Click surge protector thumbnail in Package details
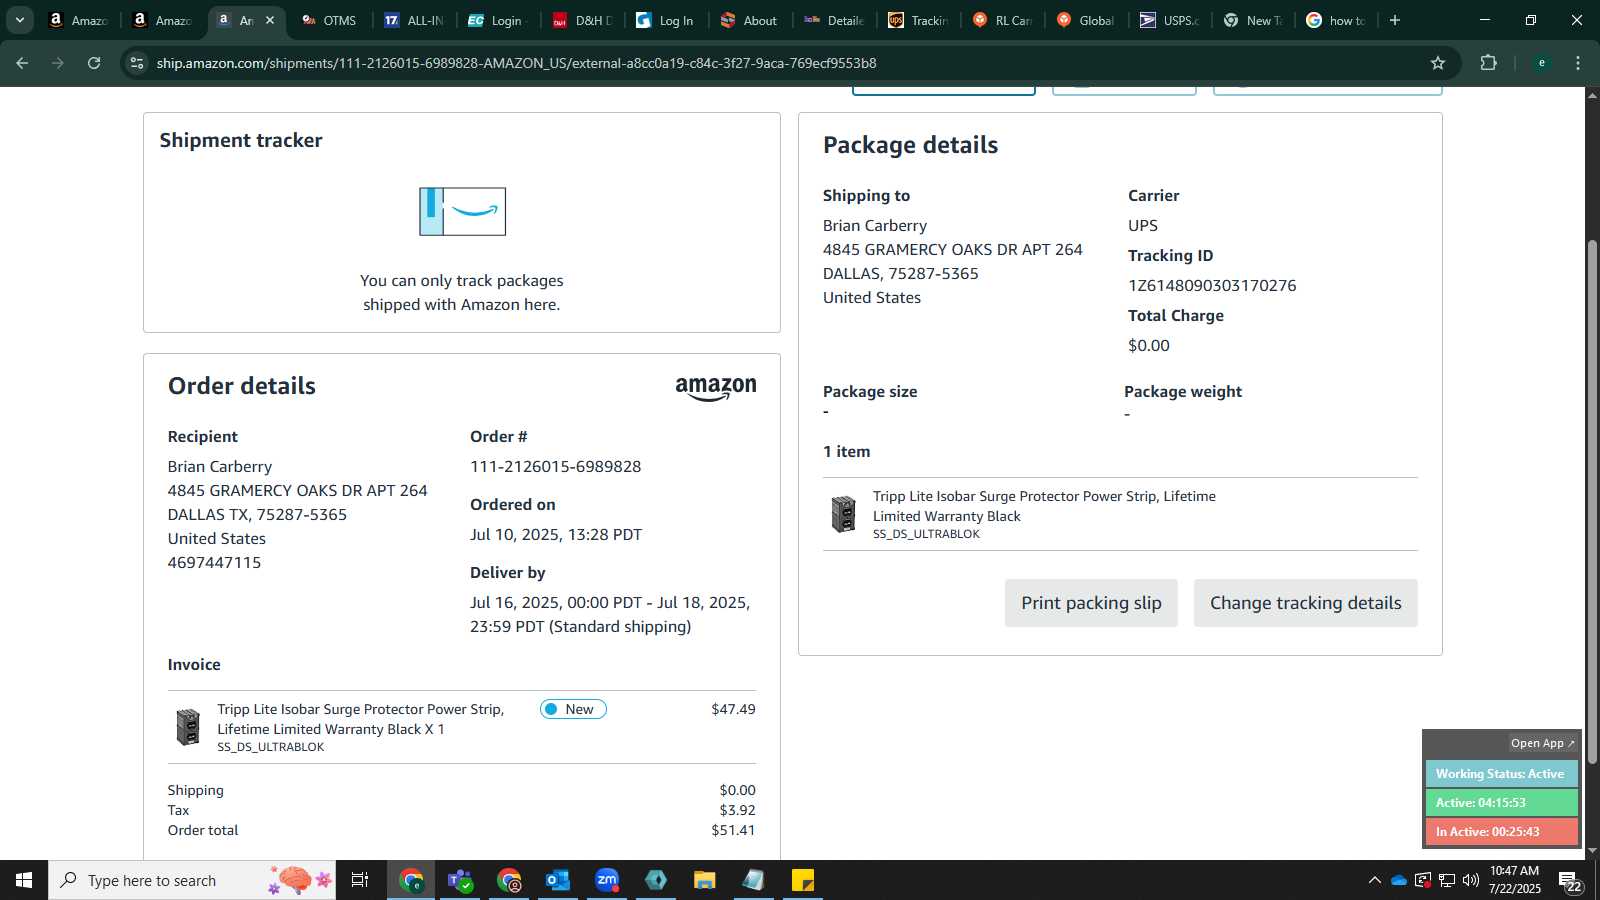Screen dimensions: 1600x900 point(843,514)
